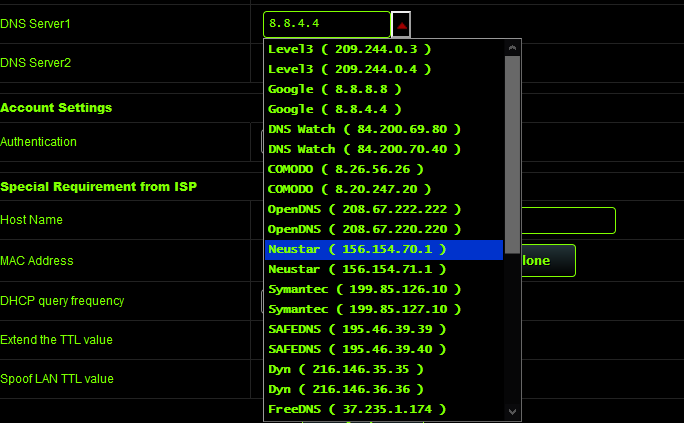Collapse the DNS Server1 dropdown arrow

(401, 24)
